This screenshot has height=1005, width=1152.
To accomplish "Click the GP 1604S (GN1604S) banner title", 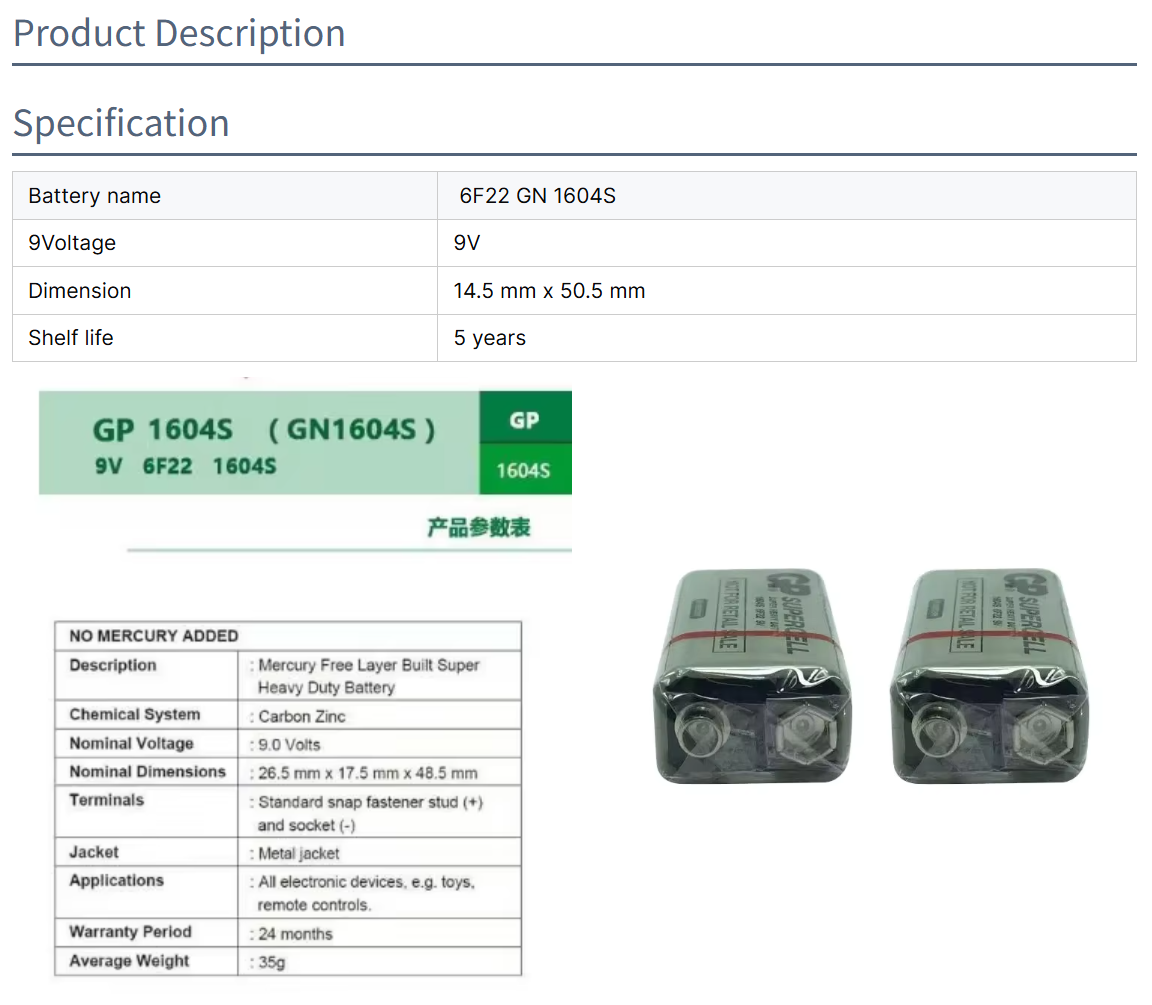I will tap(264, 430).
